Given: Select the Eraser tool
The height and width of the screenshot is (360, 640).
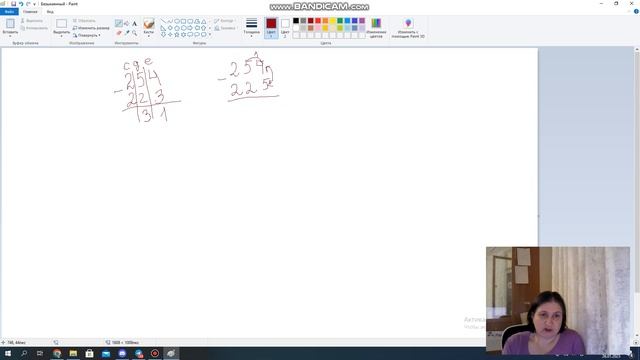Looking at the screenshot, I should pos(119,33).
